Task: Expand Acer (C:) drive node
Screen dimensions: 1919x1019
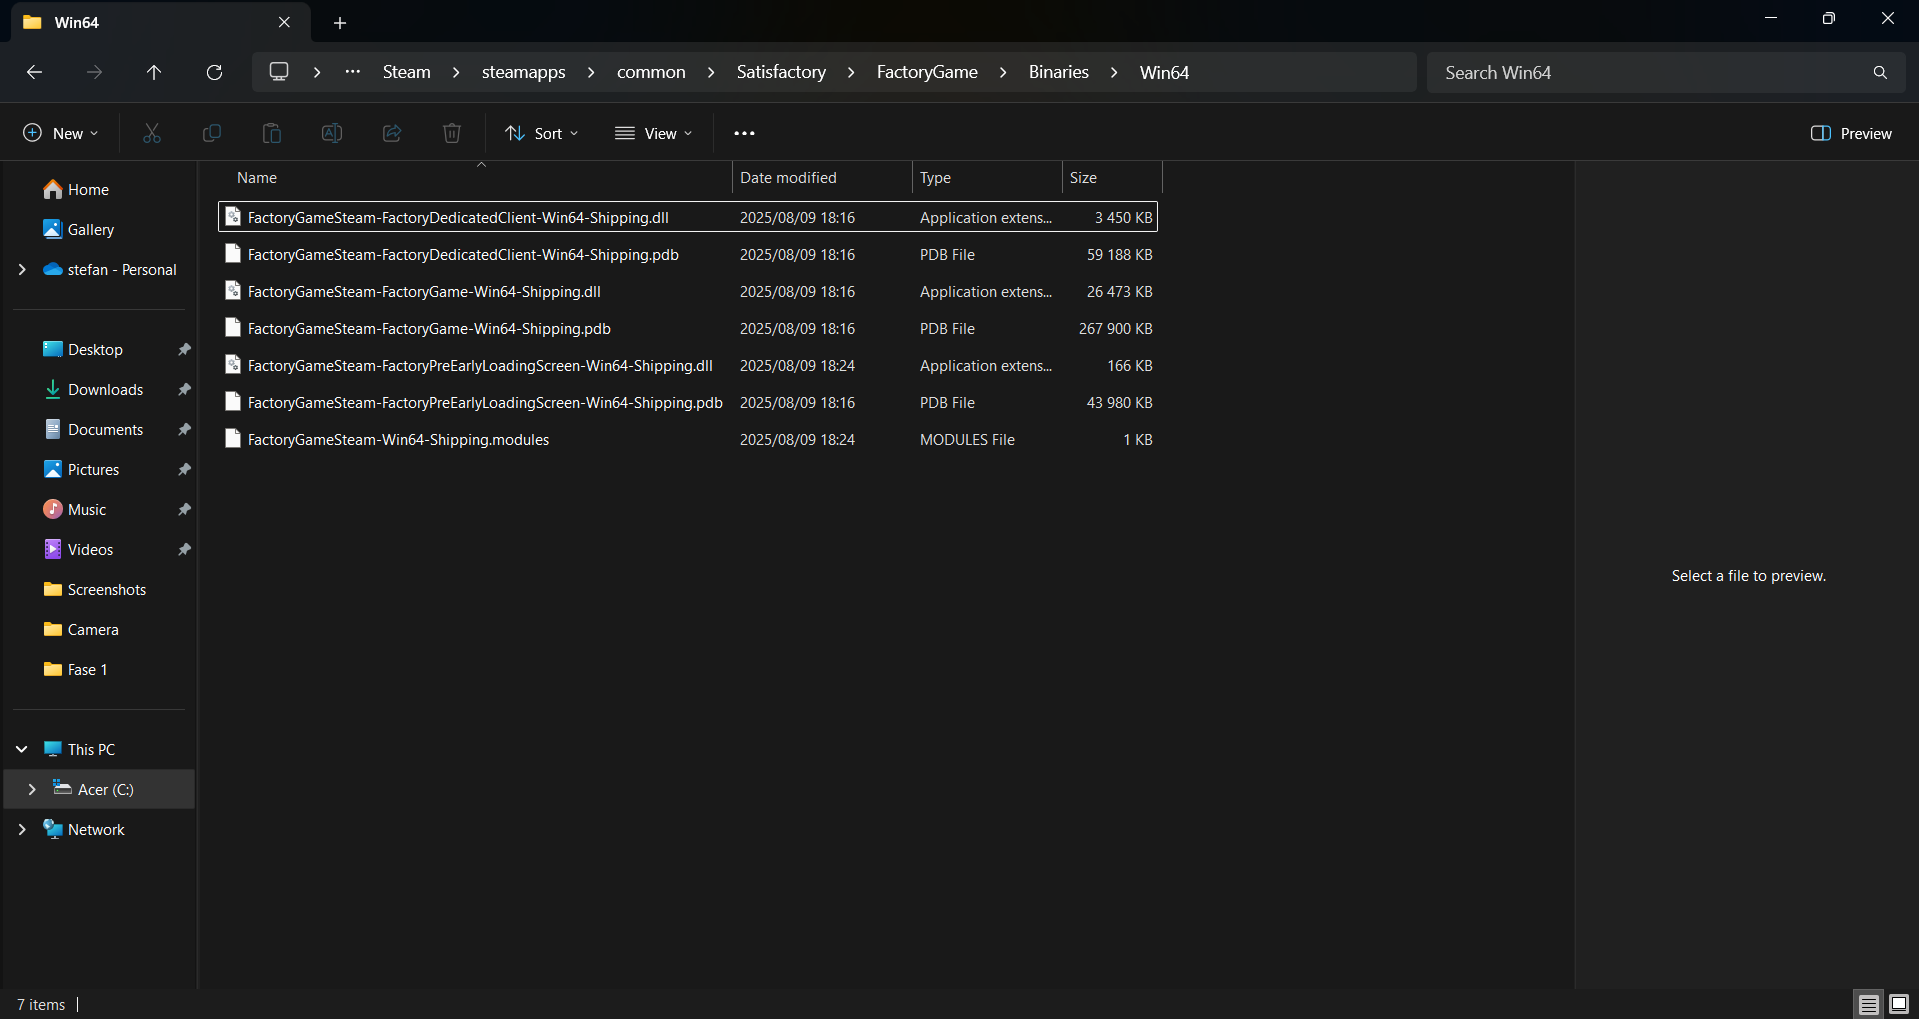Action: (x=32, y=789)
